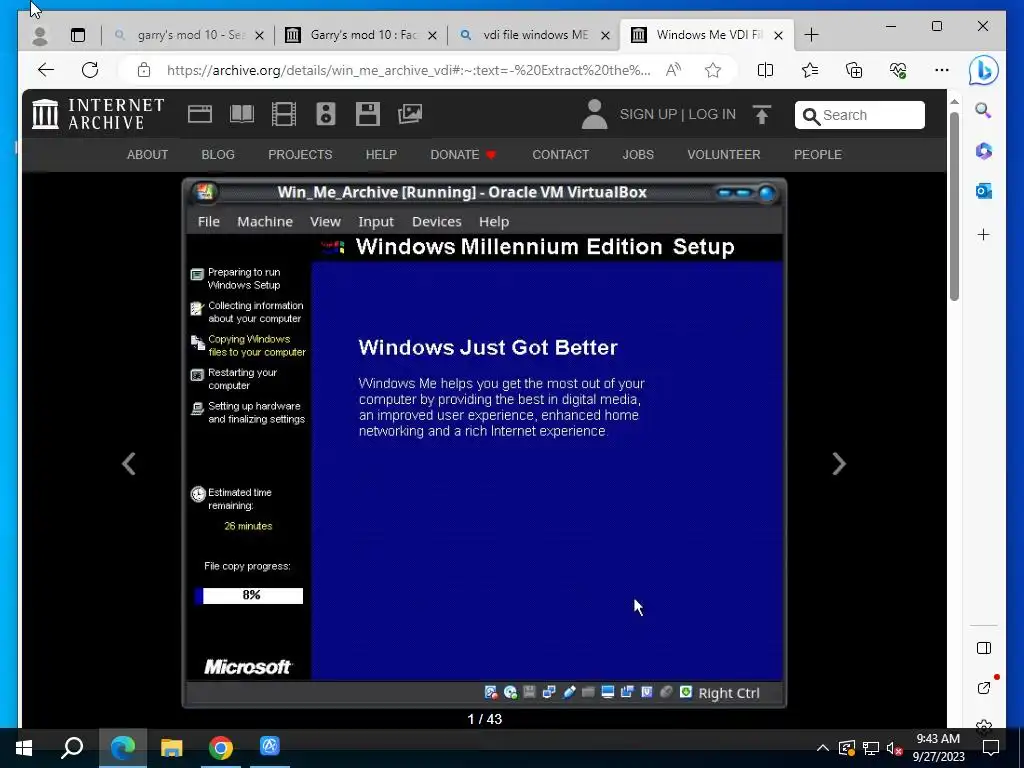Go to the previous image in the carousel
The height and width of the screenshot is (768, 1024).
129,464
